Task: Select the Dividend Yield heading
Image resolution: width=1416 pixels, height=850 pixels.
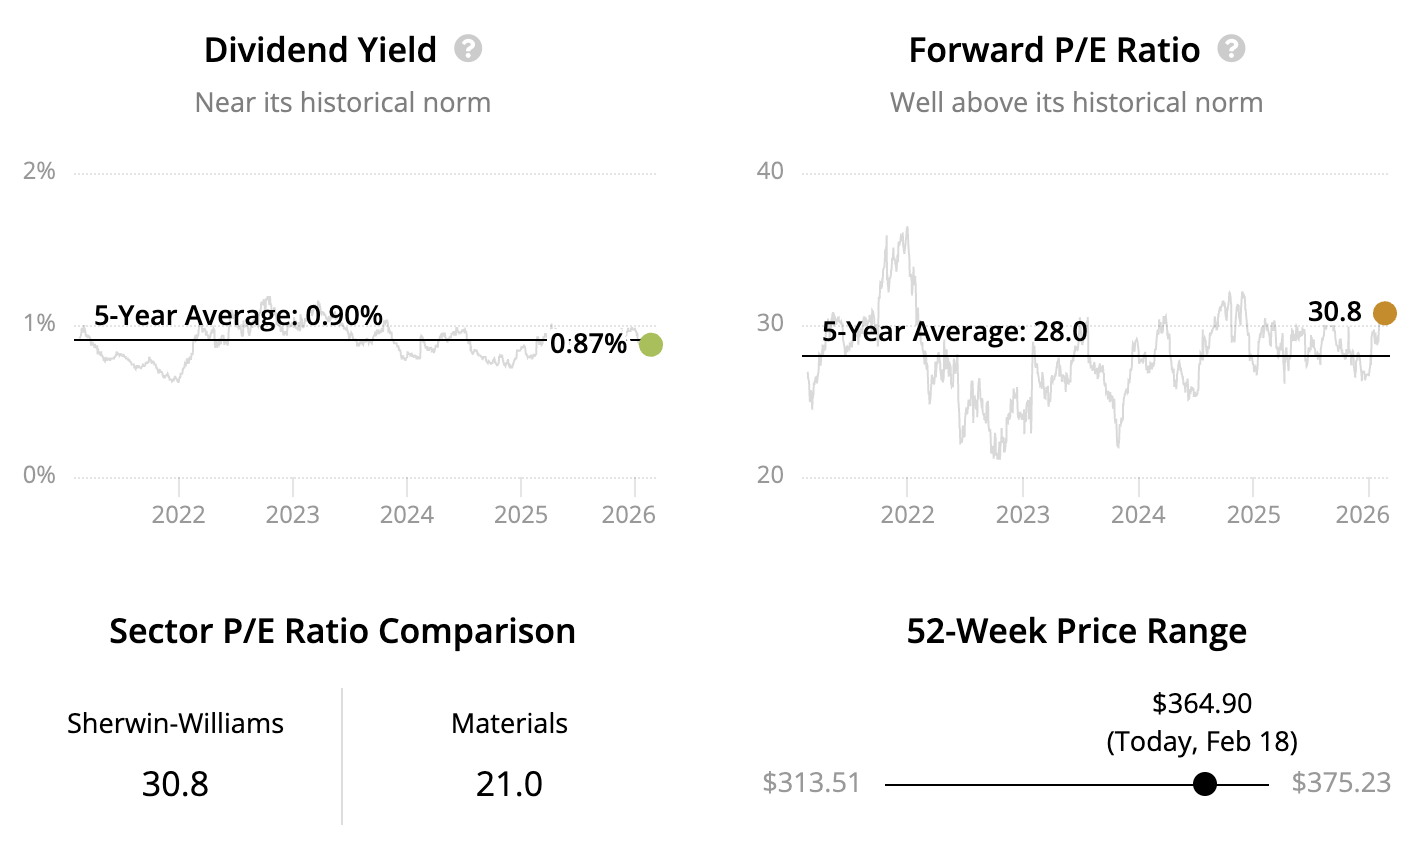Action: point(320,50)
